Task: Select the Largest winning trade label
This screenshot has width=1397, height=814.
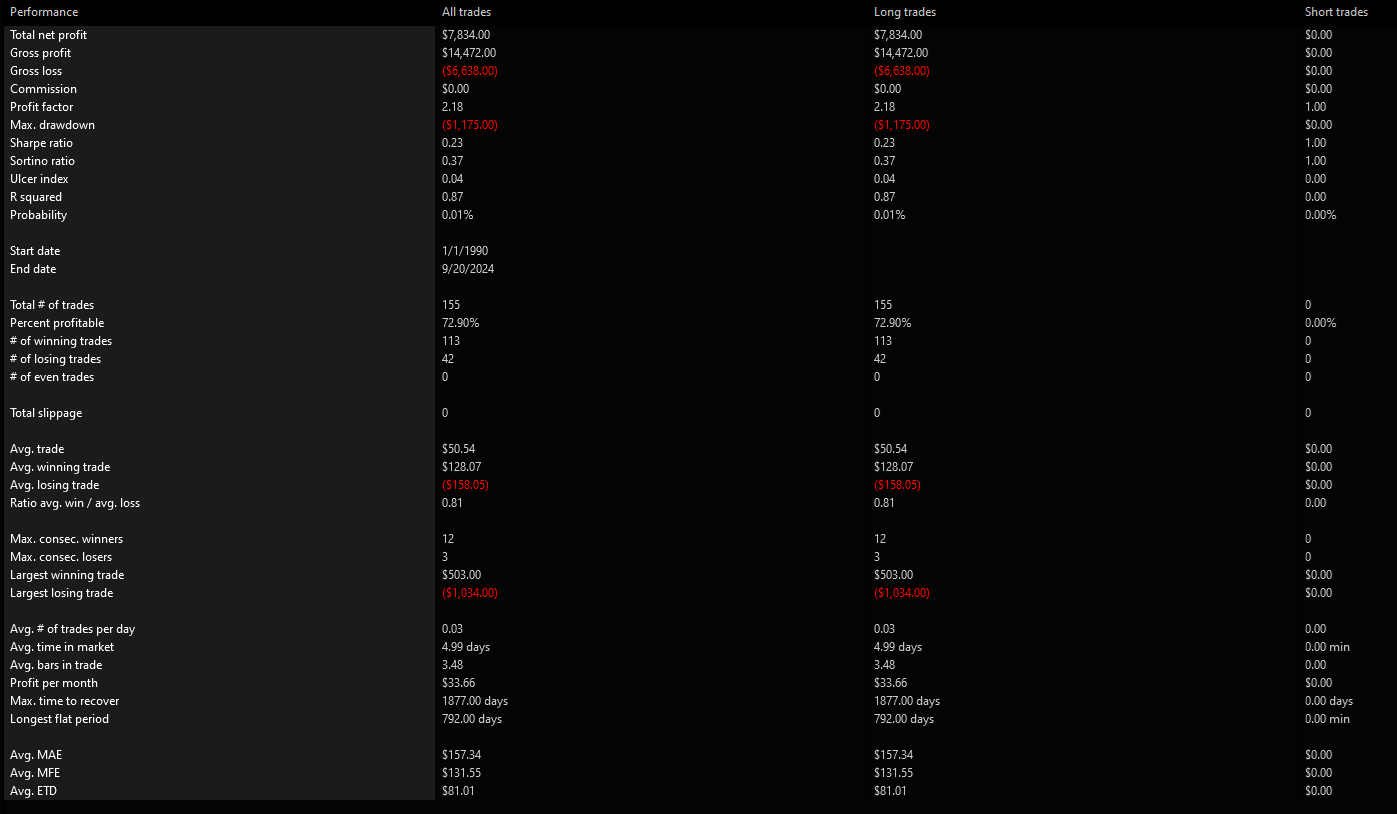Action: point(66,575)
